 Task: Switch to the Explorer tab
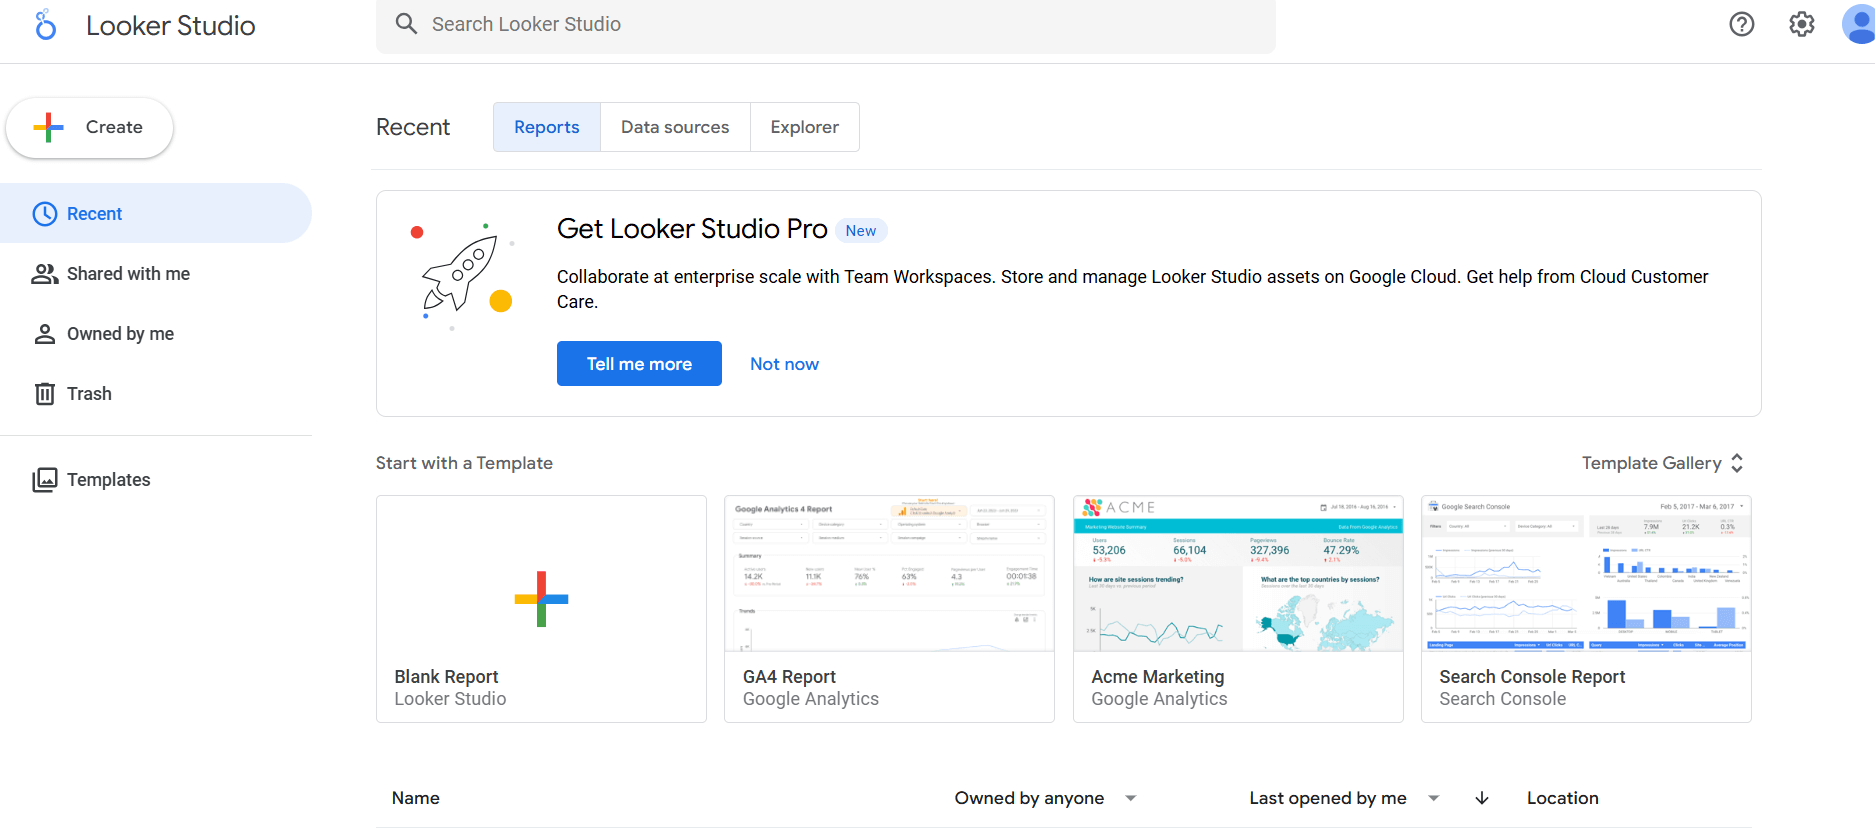click(x=805, y=127)
